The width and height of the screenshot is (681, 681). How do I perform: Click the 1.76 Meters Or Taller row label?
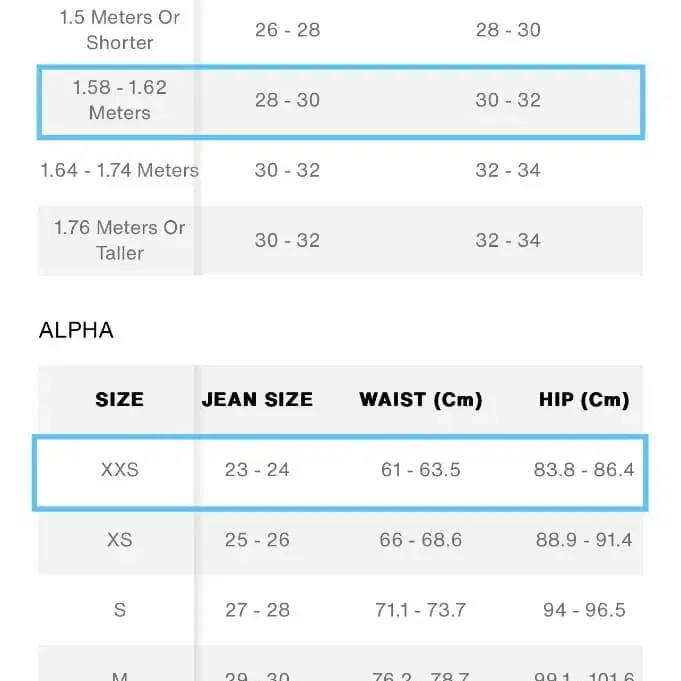119,240
